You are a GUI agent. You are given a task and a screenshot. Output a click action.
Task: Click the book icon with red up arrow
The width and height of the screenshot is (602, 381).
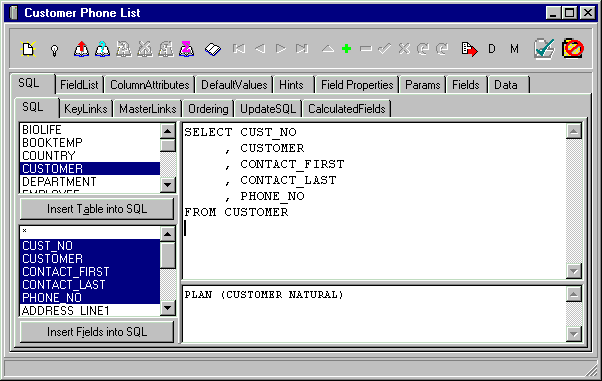[81, 49]
